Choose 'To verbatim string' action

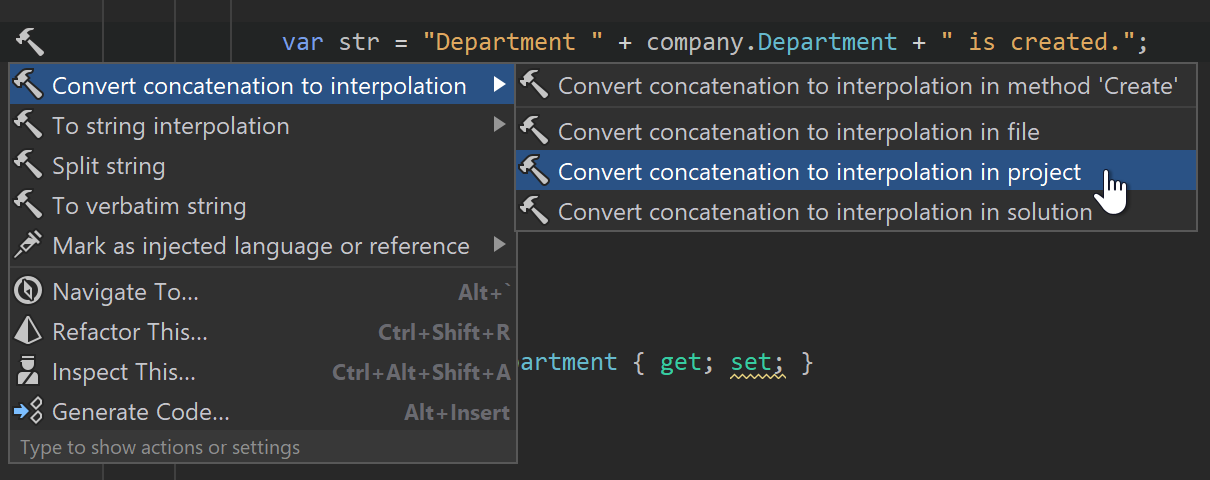[x=148, y=206]
